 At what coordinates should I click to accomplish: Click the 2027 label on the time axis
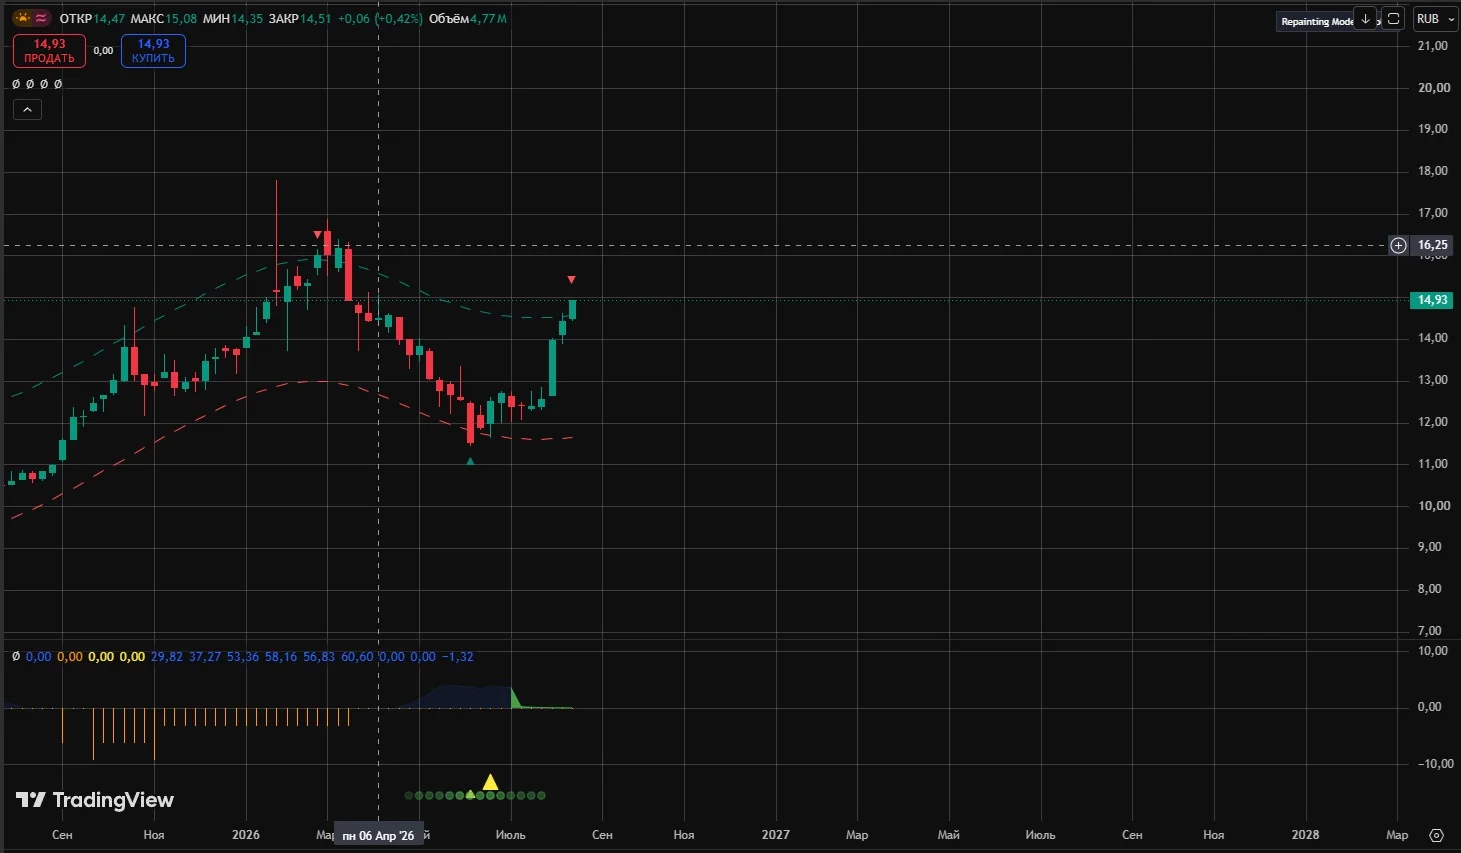(x=775, y=835)
